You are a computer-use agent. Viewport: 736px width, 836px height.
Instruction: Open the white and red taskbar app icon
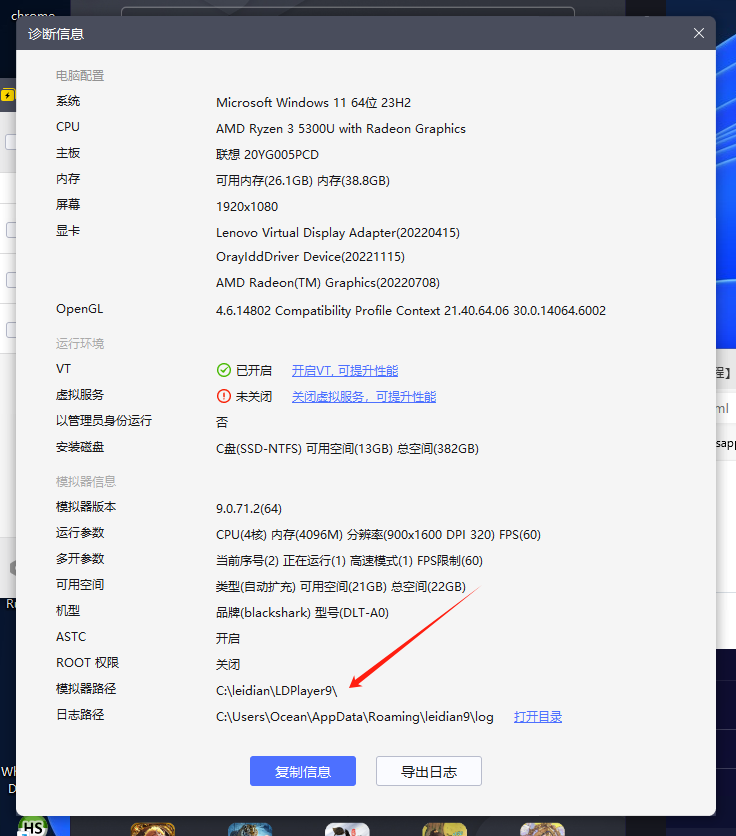tap(346, 829)
